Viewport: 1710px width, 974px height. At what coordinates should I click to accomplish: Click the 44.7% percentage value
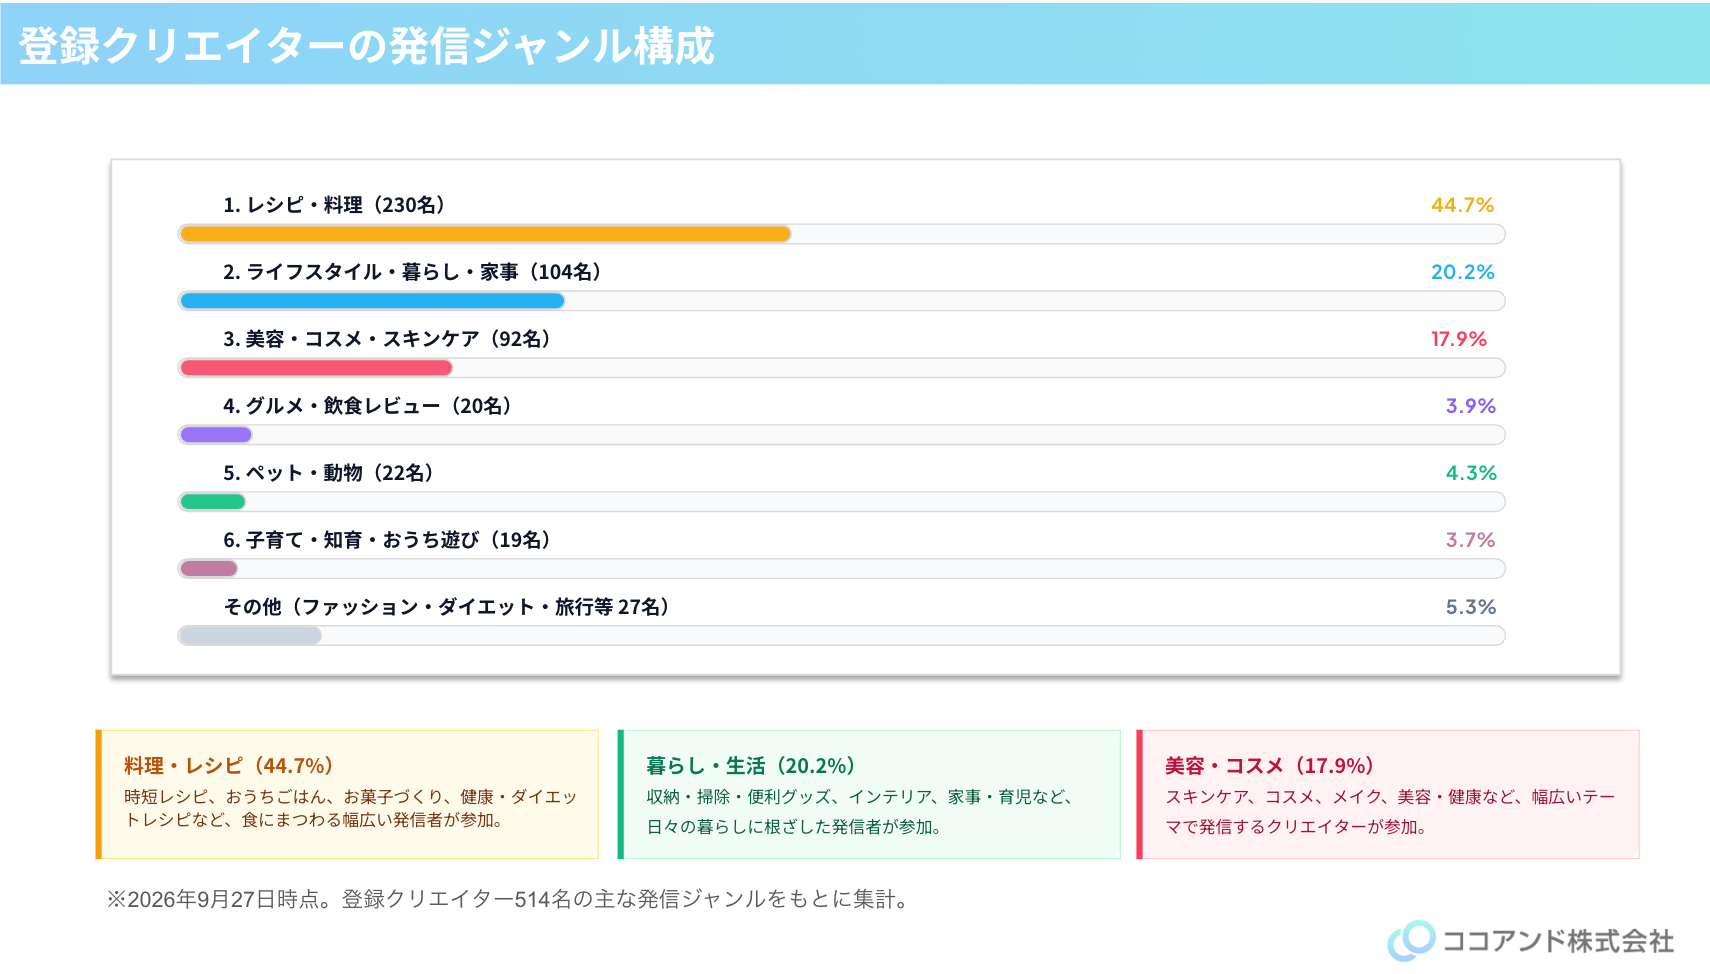pos(1462,205)
